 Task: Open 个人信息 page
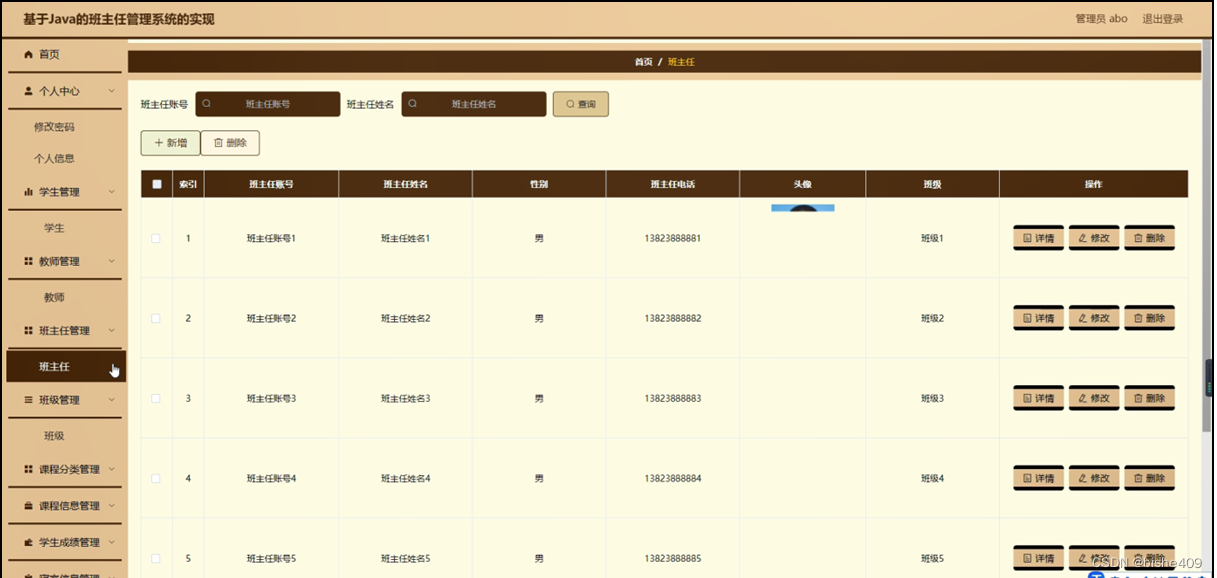point(54,158)
